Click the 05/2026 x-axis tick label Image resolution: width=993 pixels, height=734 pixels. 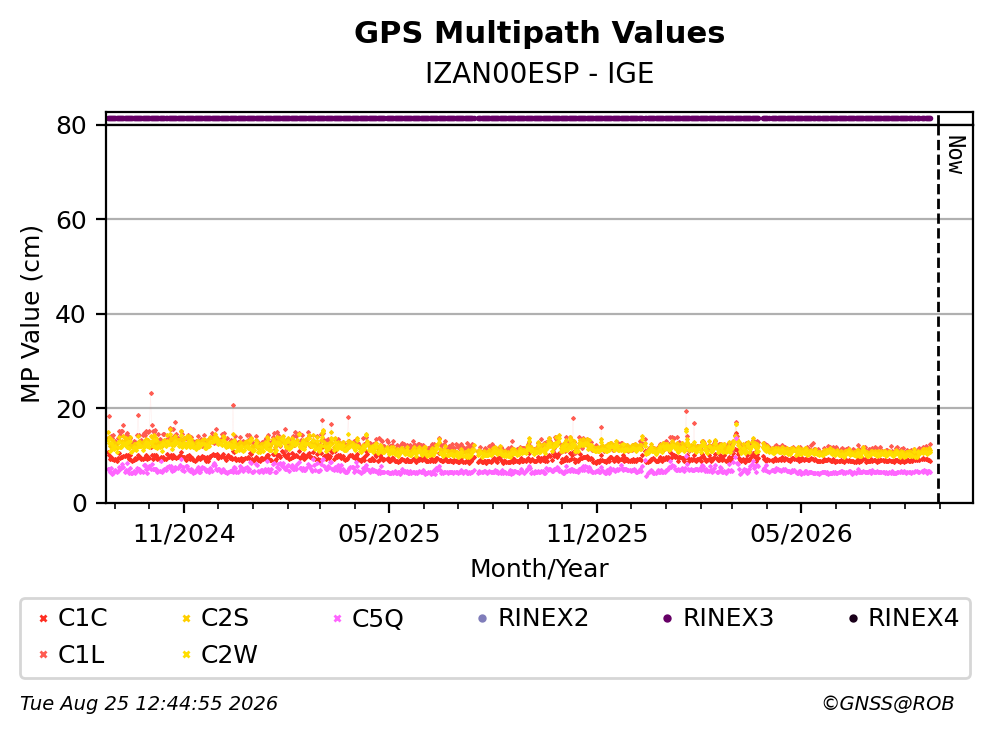click(x=801, y=535)
